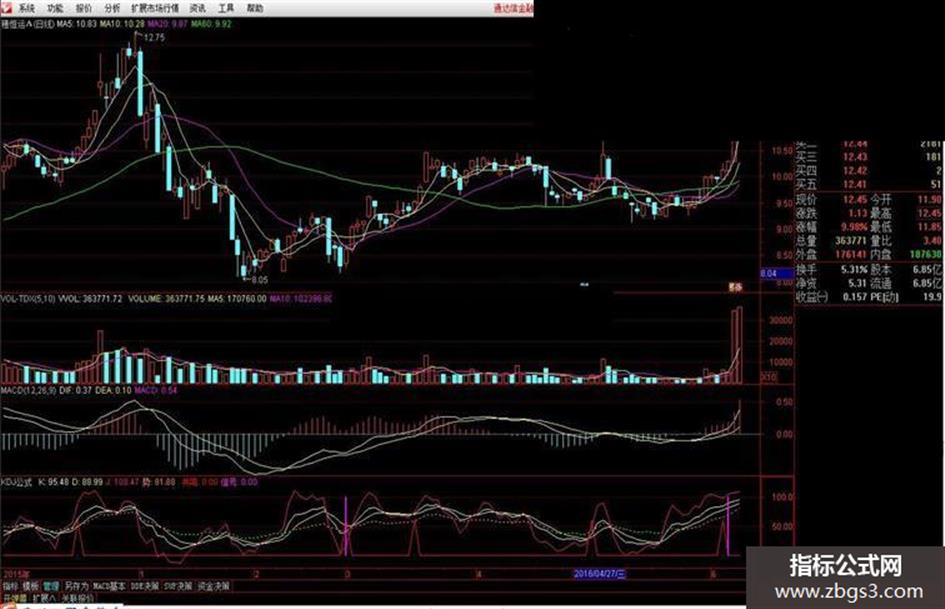Click the 买五 price 12.41 row
The width and height of the screenshot is (945, 609).
click(x=867, y=185)
